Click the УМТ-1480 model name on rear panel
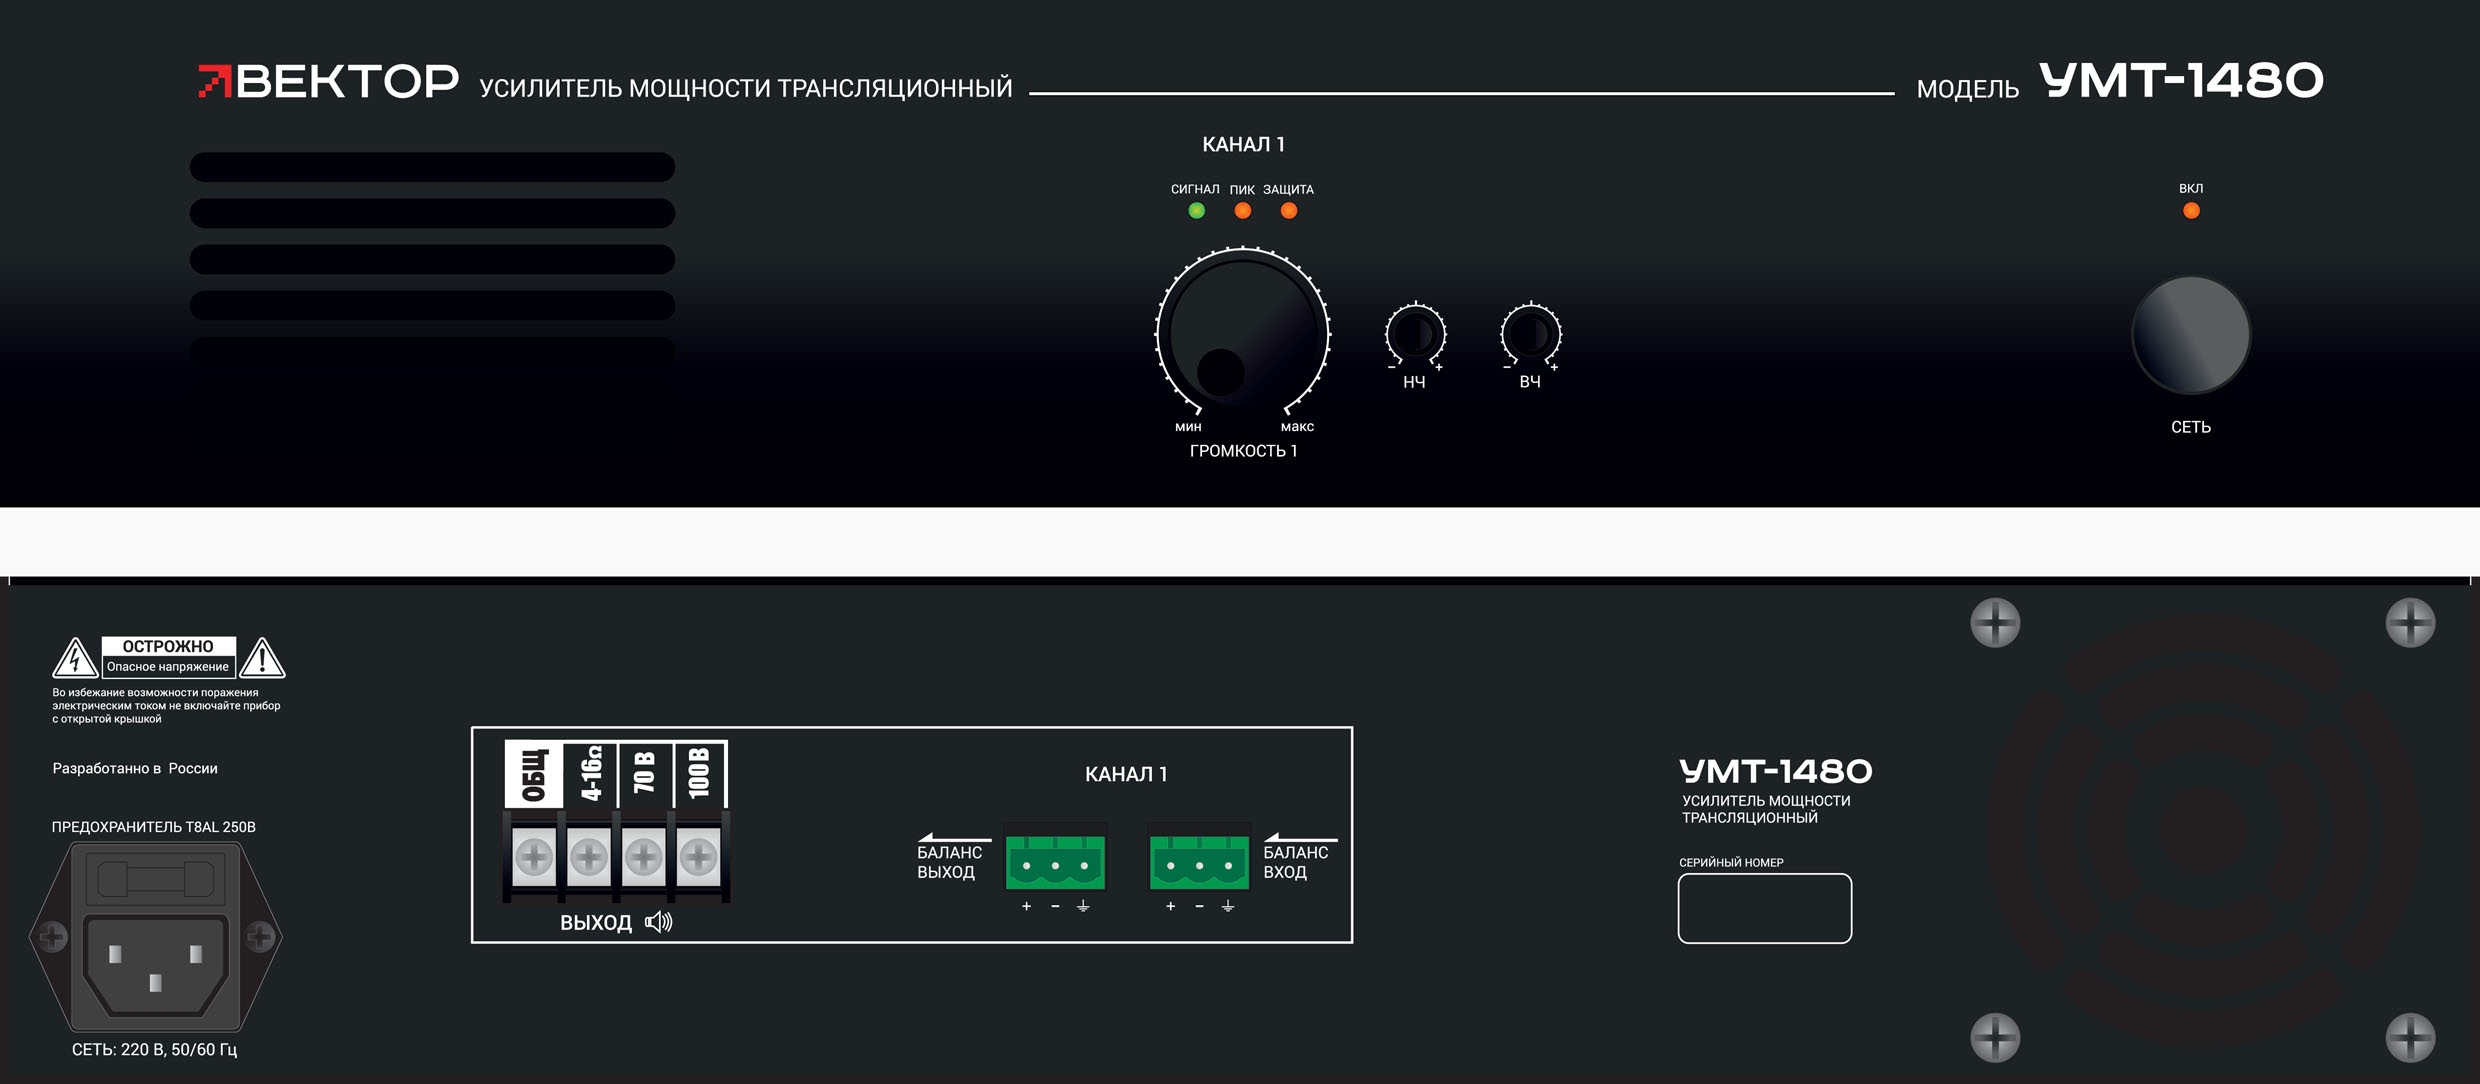The height and width of the screenshot is (1084, 2480). 1776,771
